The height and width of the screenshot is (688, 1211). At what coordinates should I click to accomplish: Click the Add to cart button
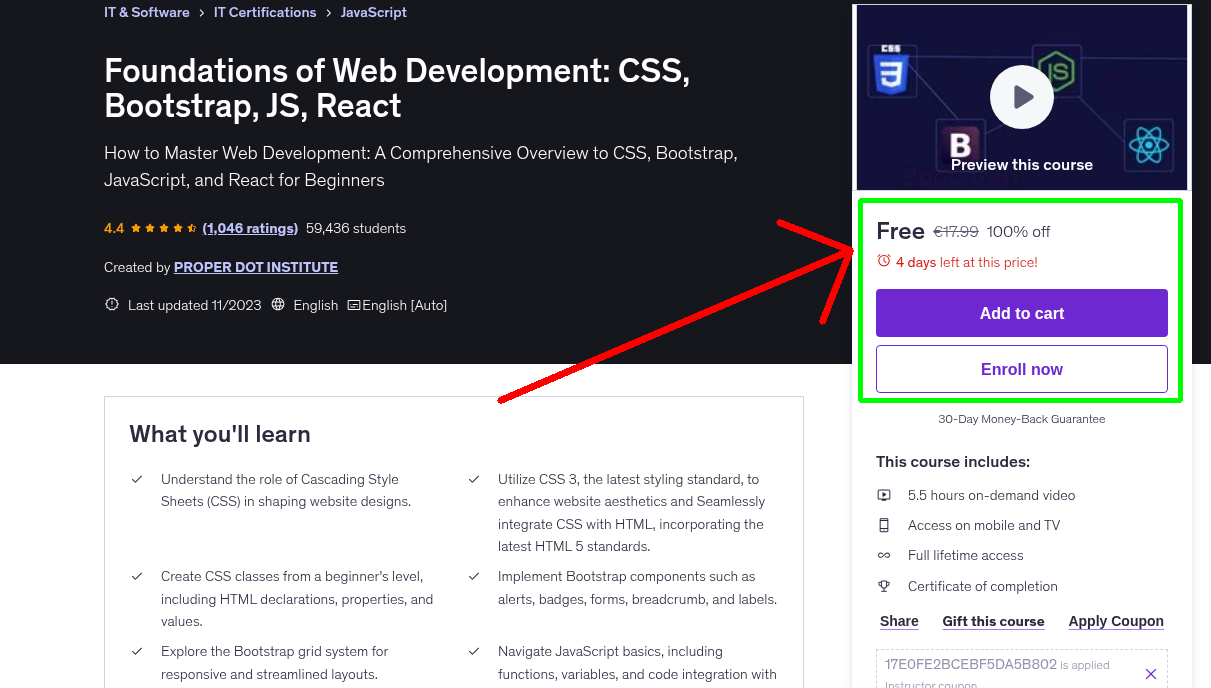(1021, 313)
